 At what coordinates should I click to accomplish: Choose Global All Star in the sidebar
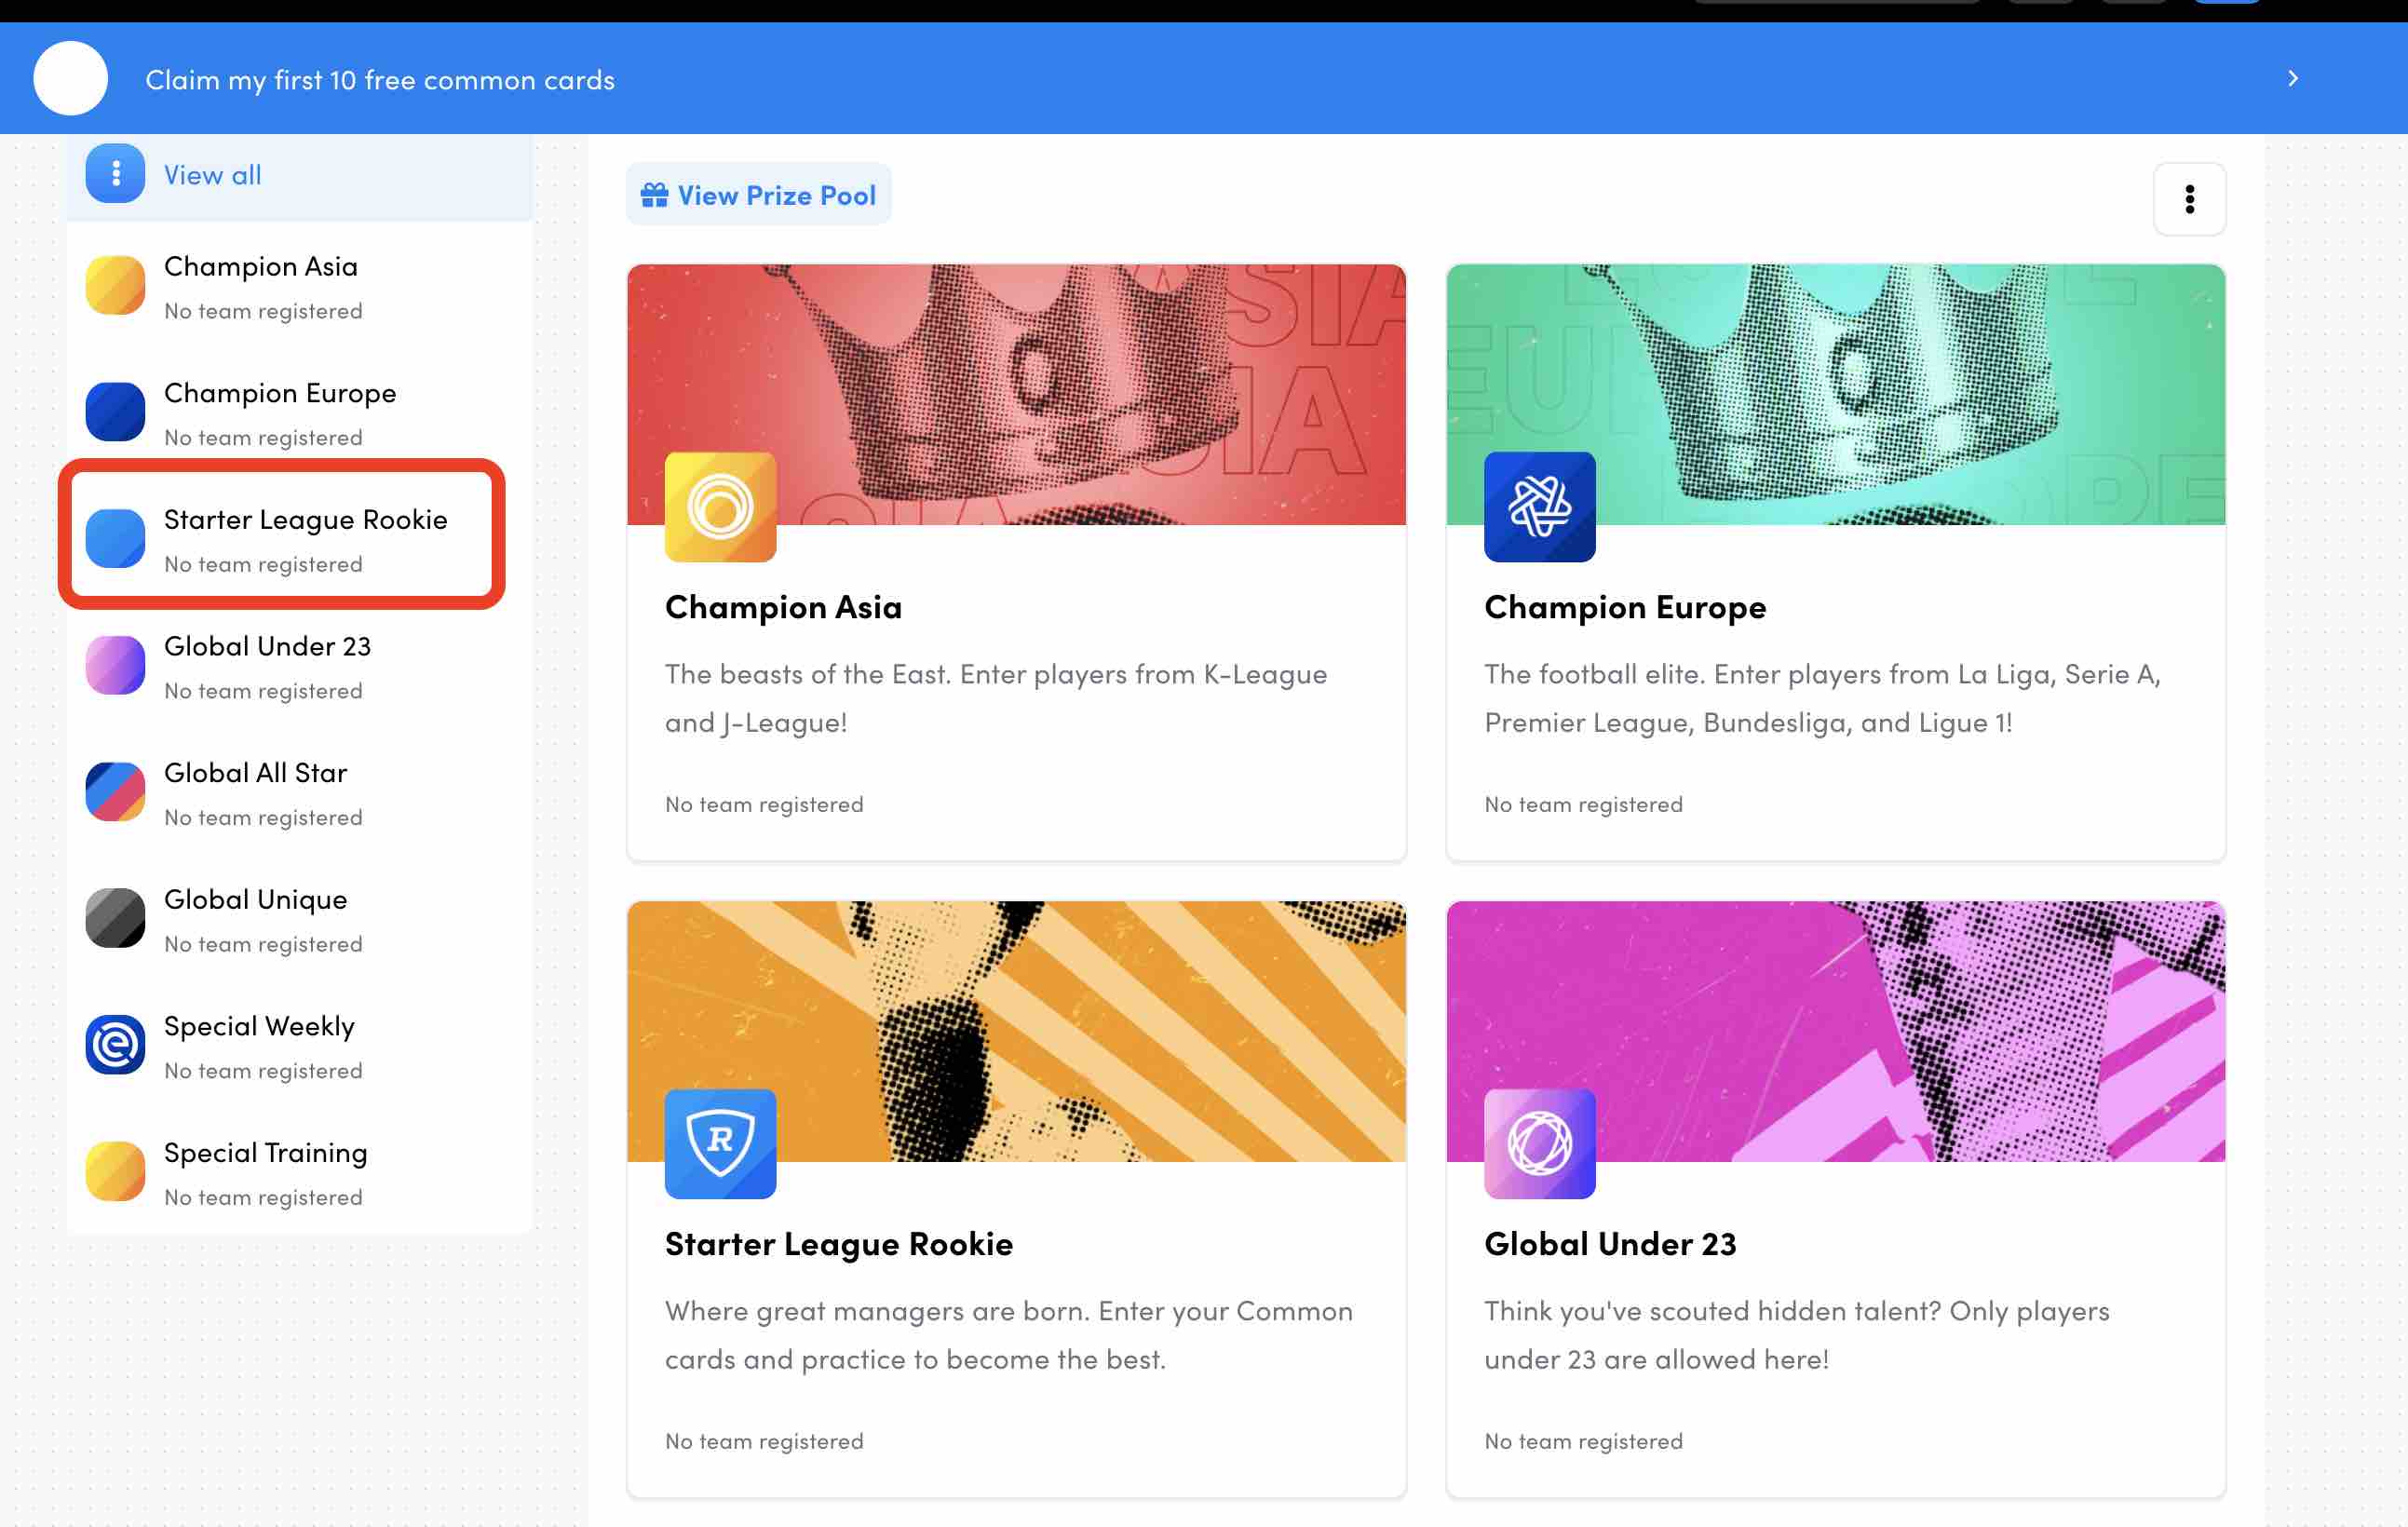(x=299, y=793)
